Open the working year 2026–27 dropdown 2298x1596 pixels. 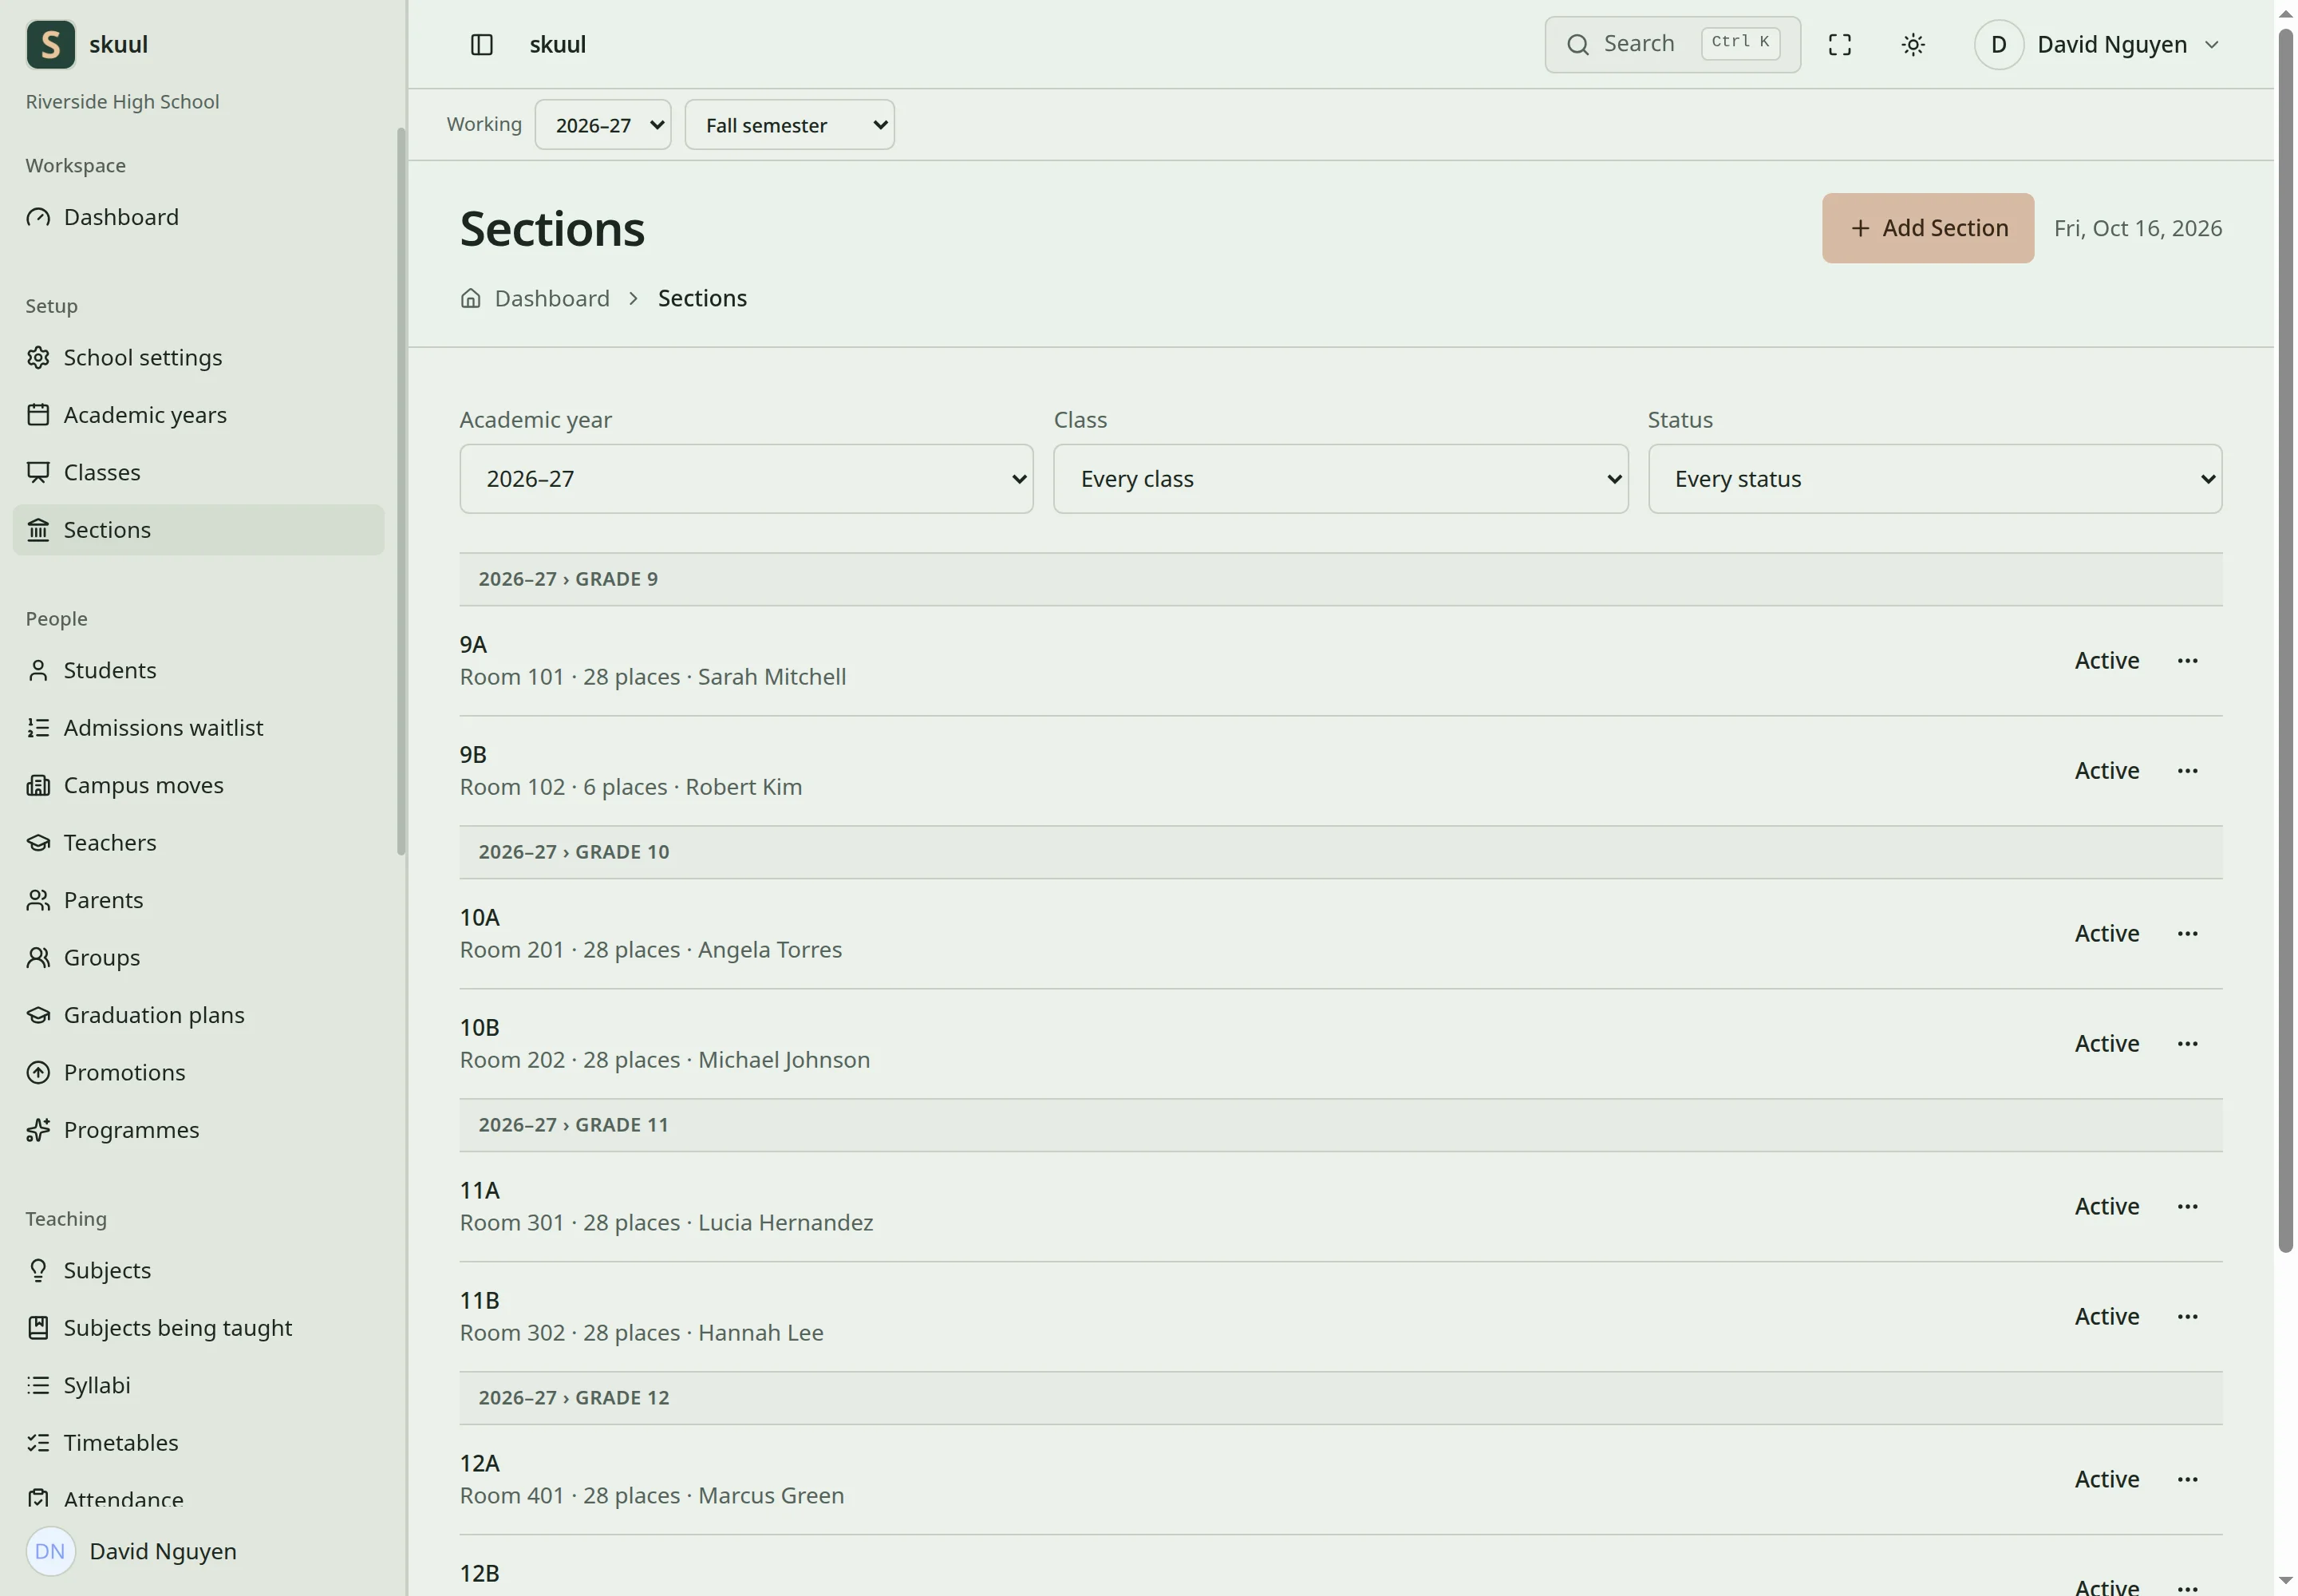(603, 125)
